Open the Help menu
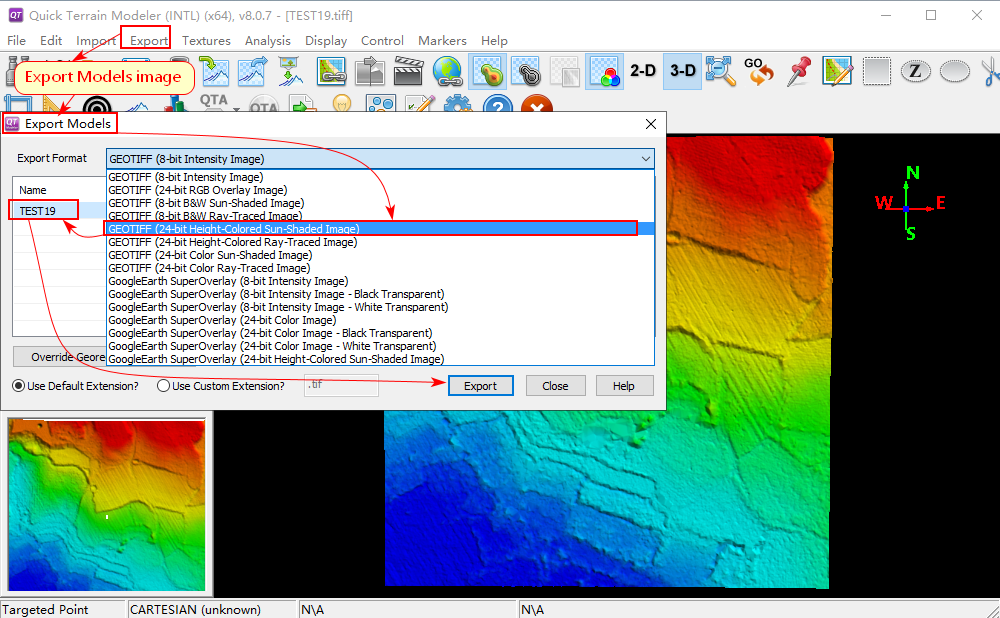The width and height of the screenshot is (1000, 618). pos(494,40)
